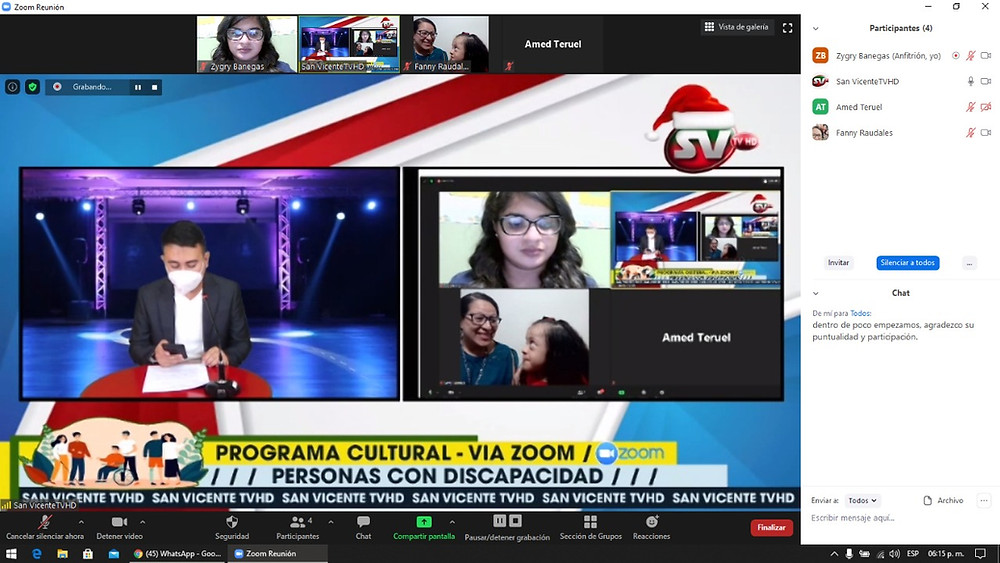
Task: Select Amed Teruel participant name in list
Action: (859, 107)
